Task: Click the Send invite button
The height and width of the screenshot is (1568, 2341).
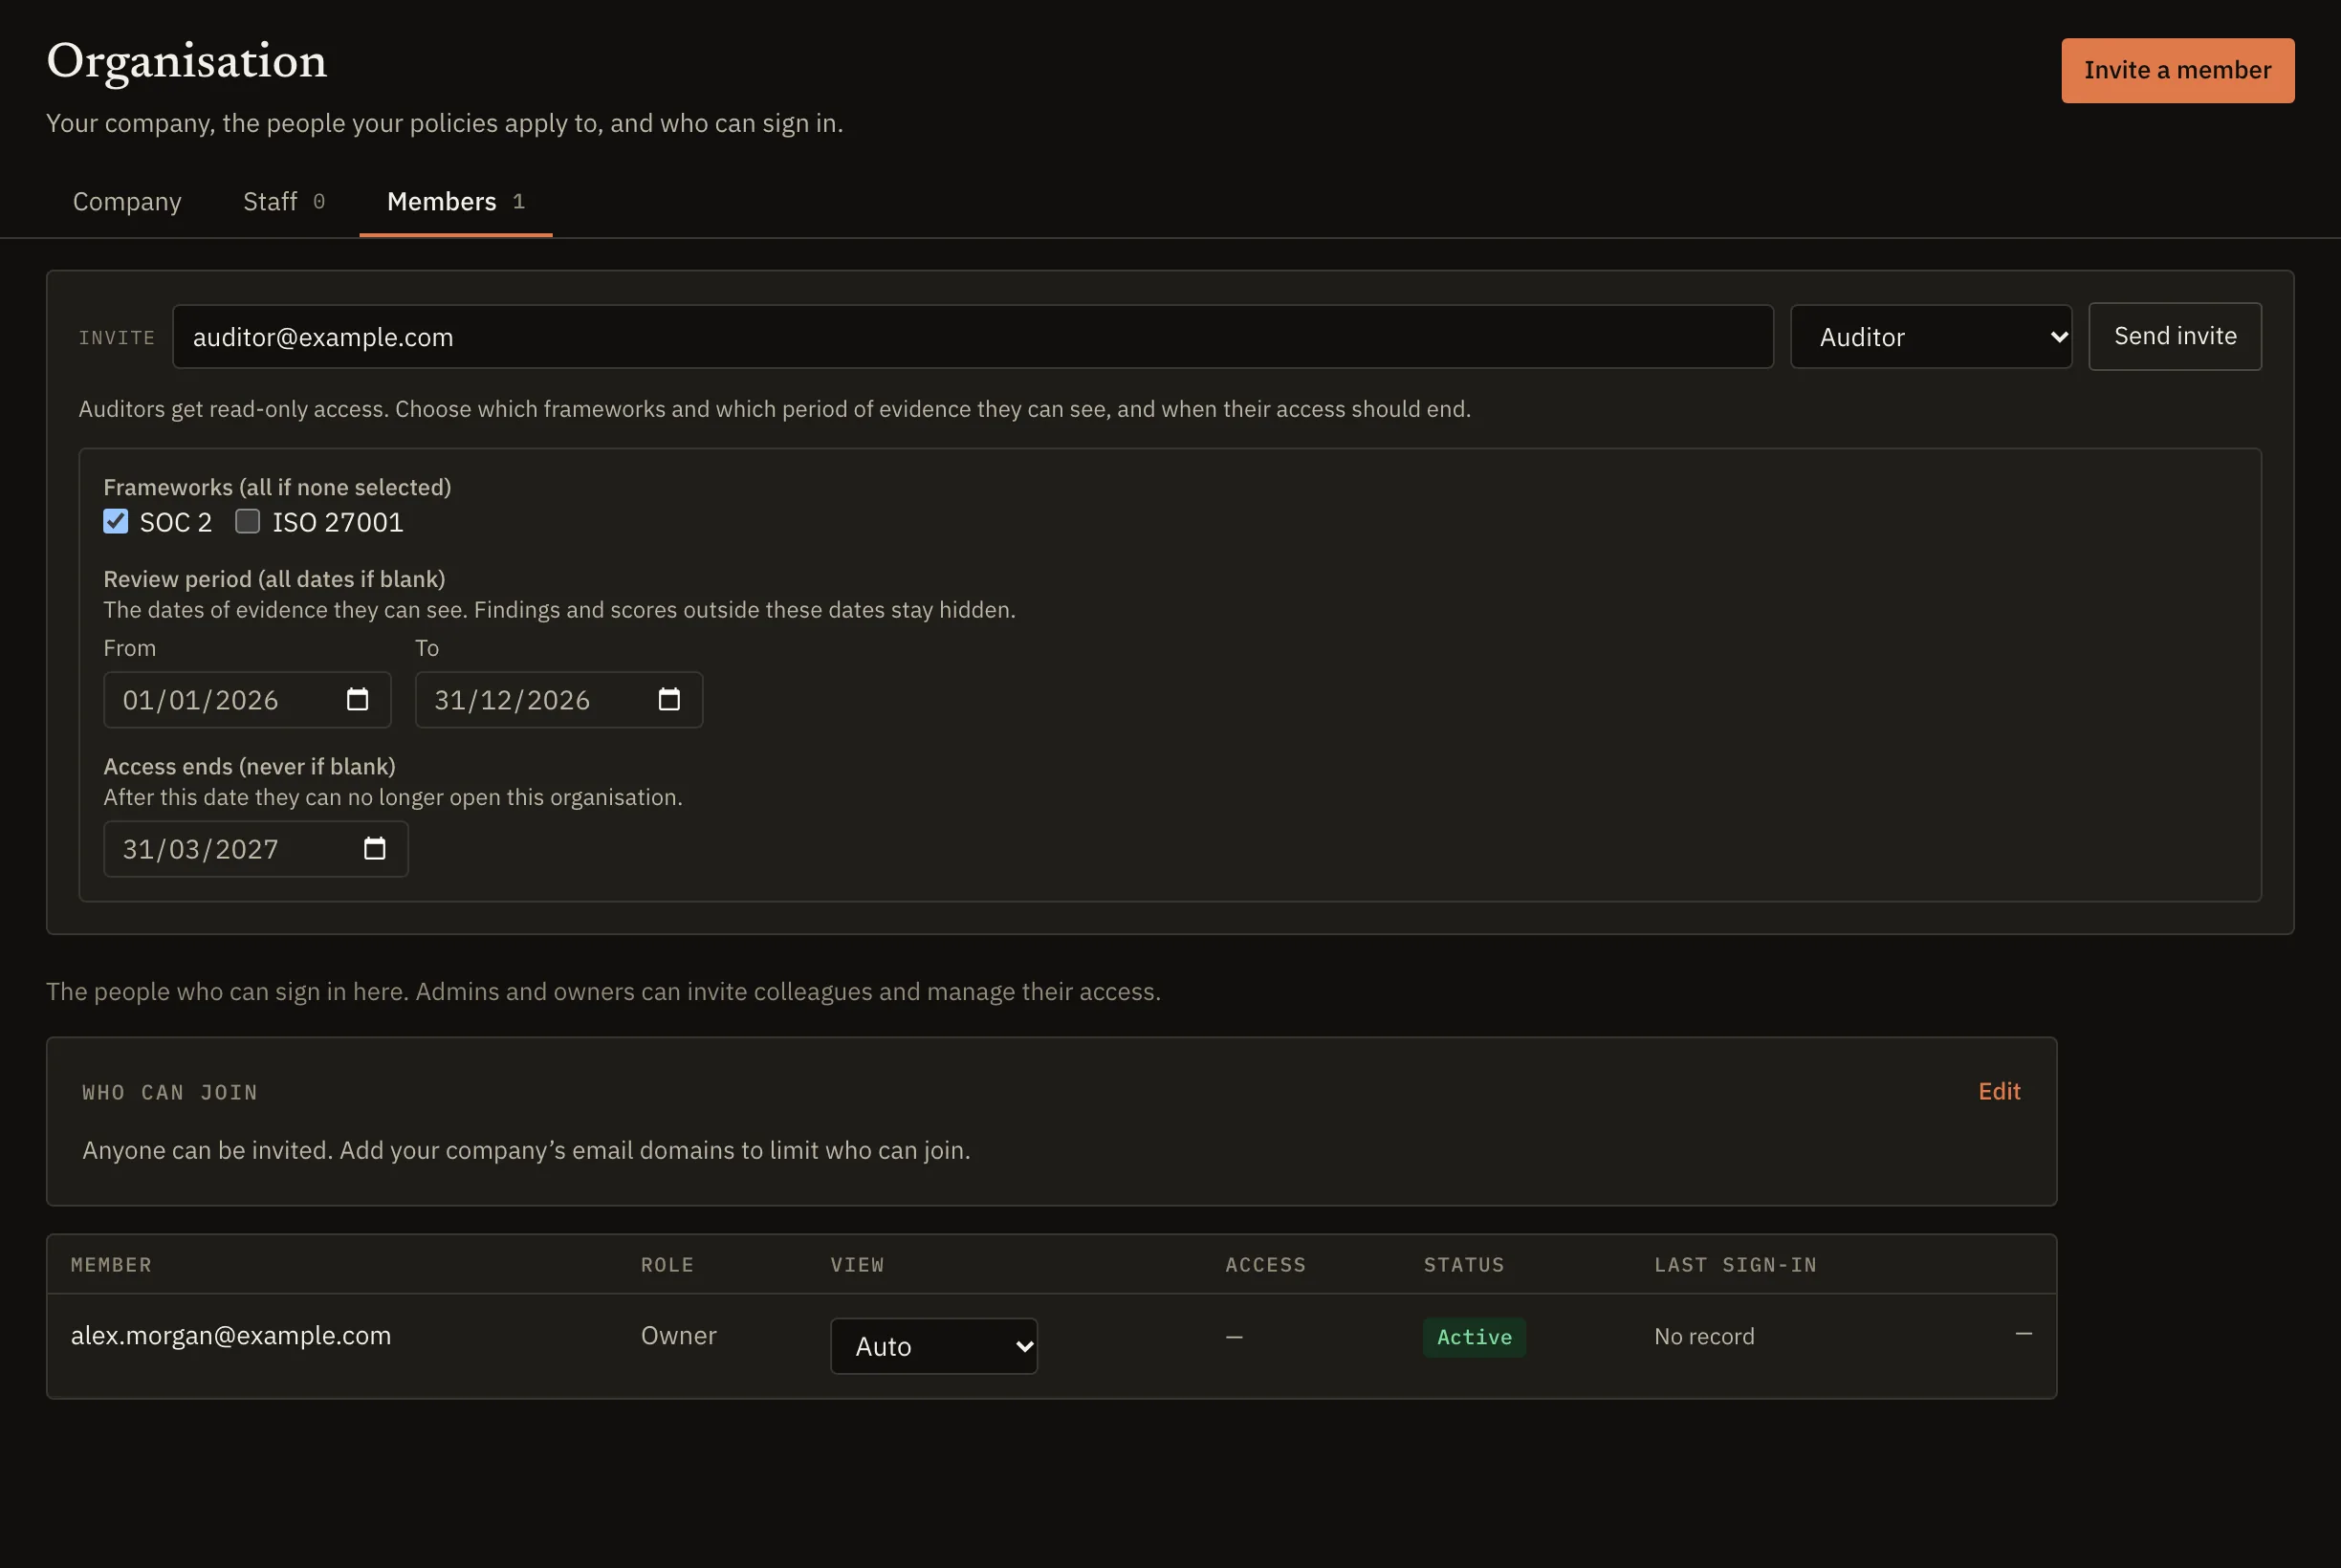Action: coord(2175,336)
